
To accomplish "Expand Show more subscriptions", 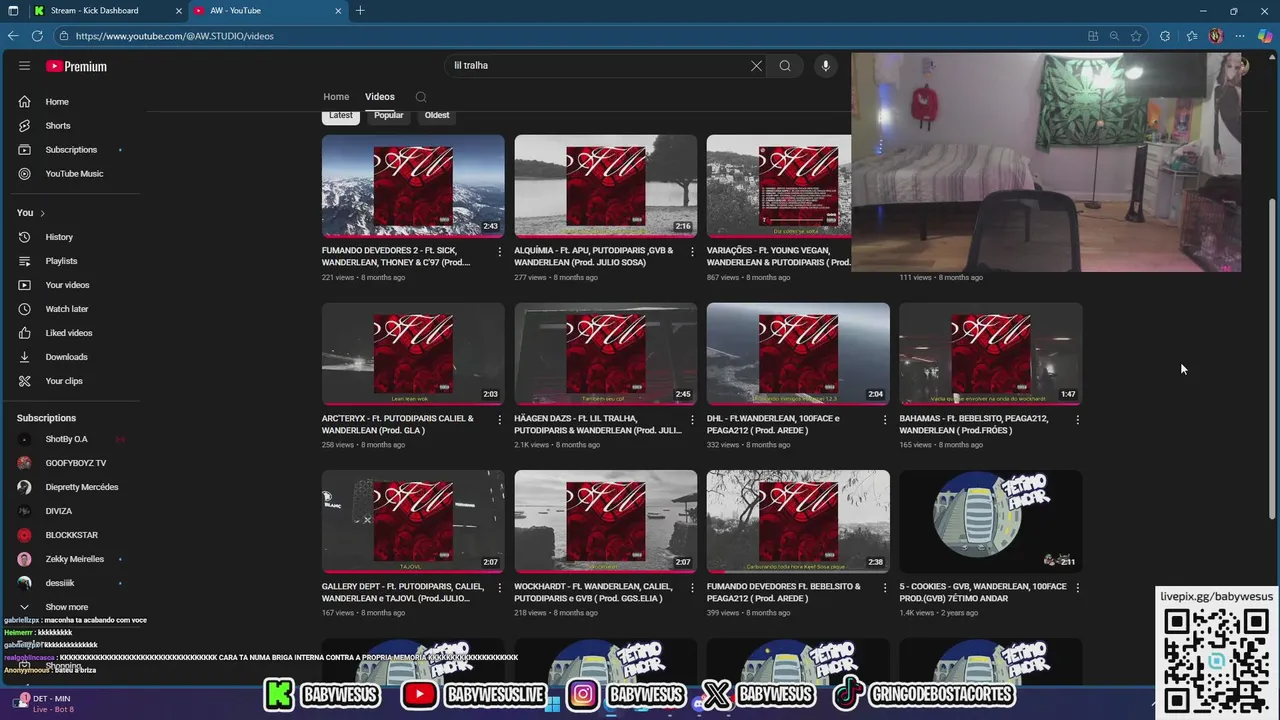I will 66,607.
